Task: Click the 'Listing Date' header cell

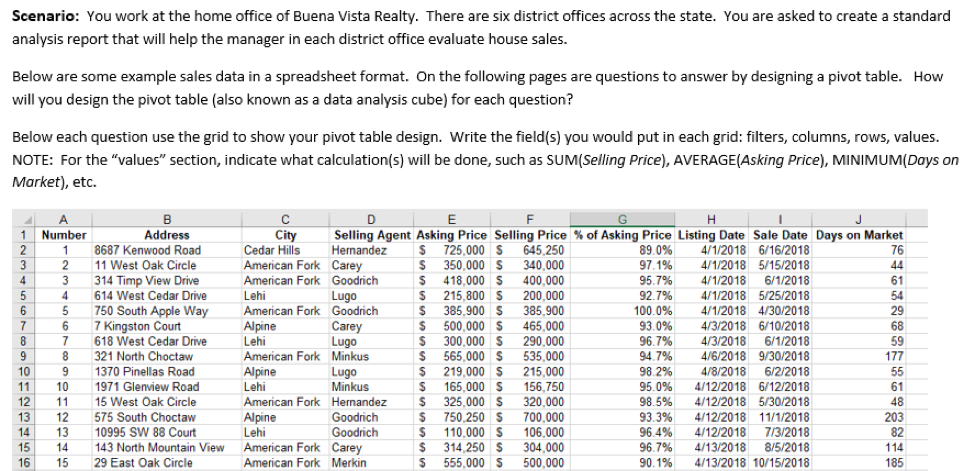Action: (712, 235)
